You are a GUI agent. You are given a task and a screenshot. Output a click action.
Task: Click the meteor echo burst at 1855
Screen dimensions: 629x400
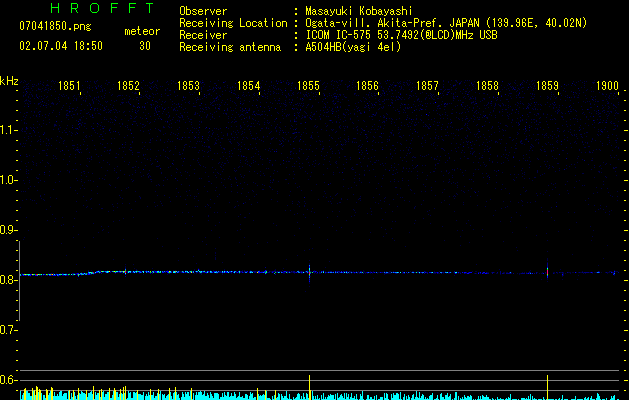point(309,272)
